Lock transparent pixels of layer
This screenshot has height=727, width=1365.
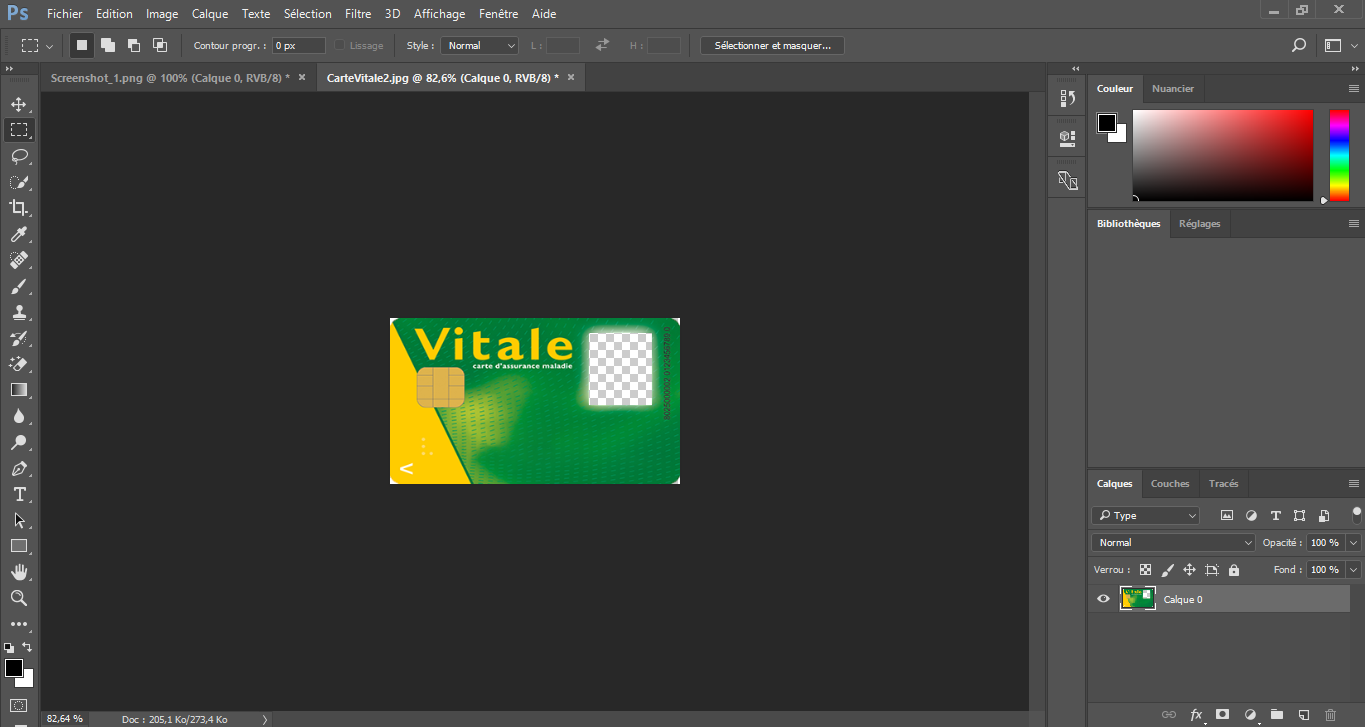(x=1145, y=570)
